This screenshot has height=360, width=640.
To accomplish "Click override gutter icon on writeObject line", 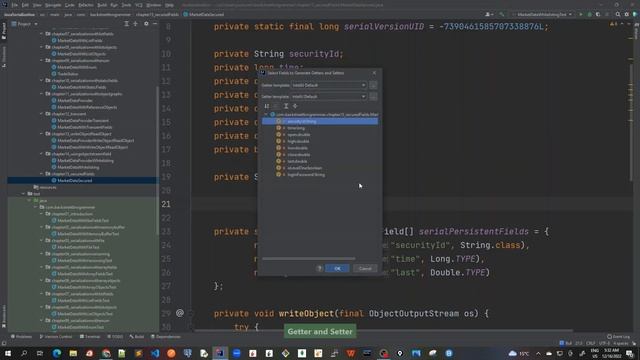I will 180,313.
